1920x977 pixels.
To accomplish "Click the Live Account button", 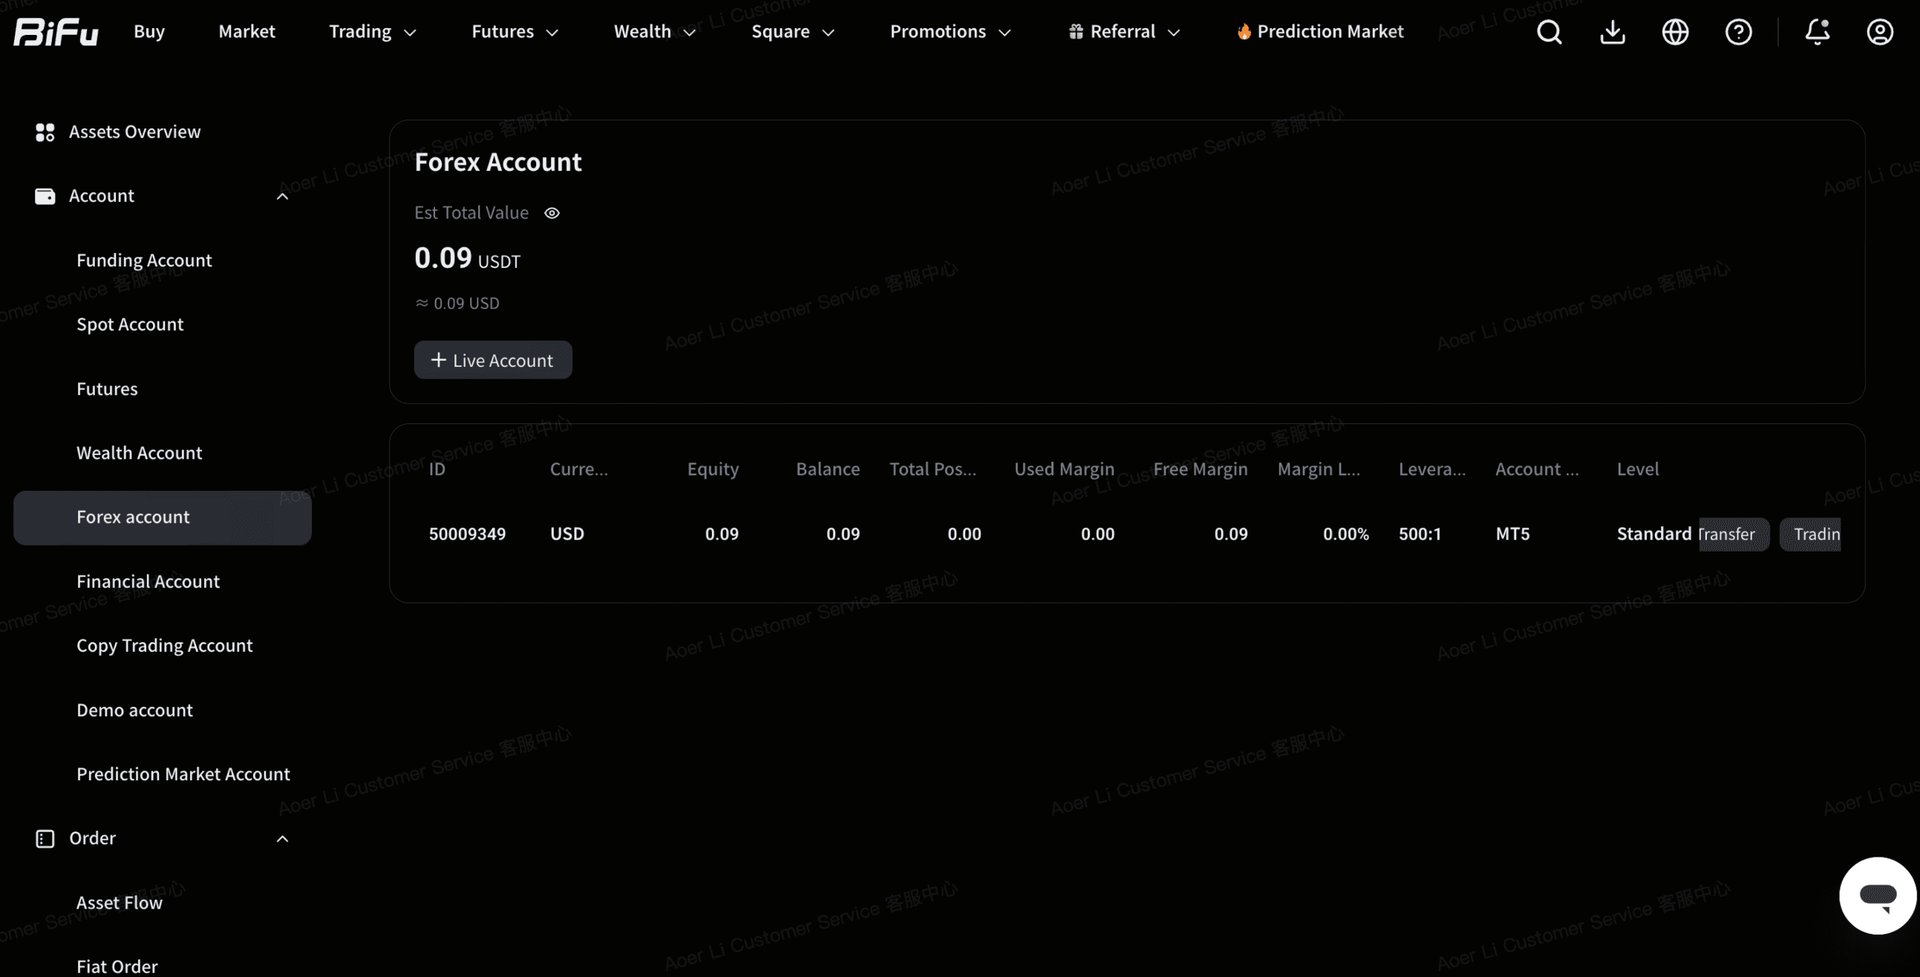I will pos(493,360).
